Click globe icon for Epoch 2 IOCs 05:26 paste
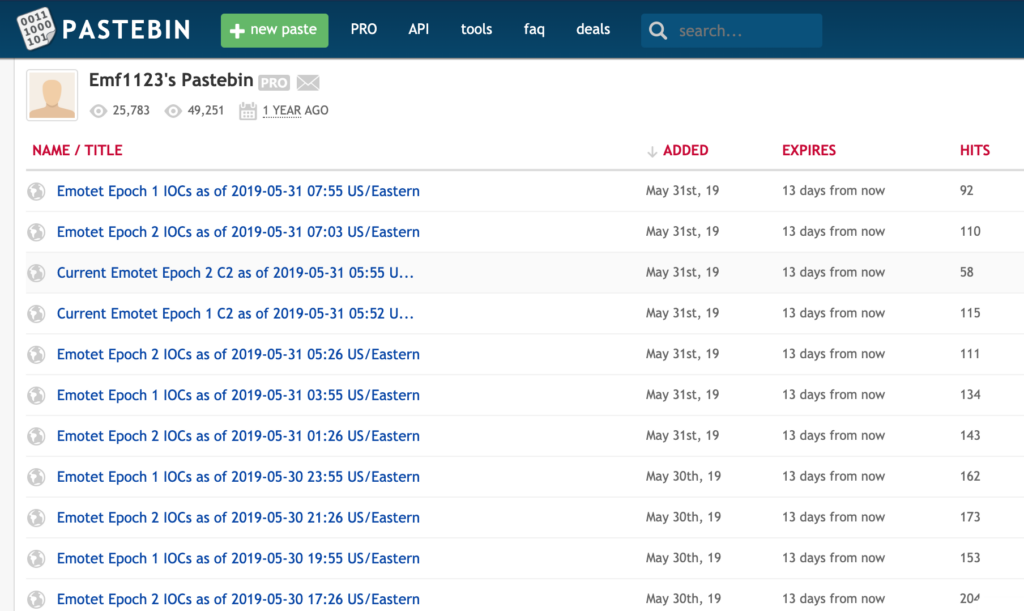This screenshot has height=611, width=1024. 37,354
